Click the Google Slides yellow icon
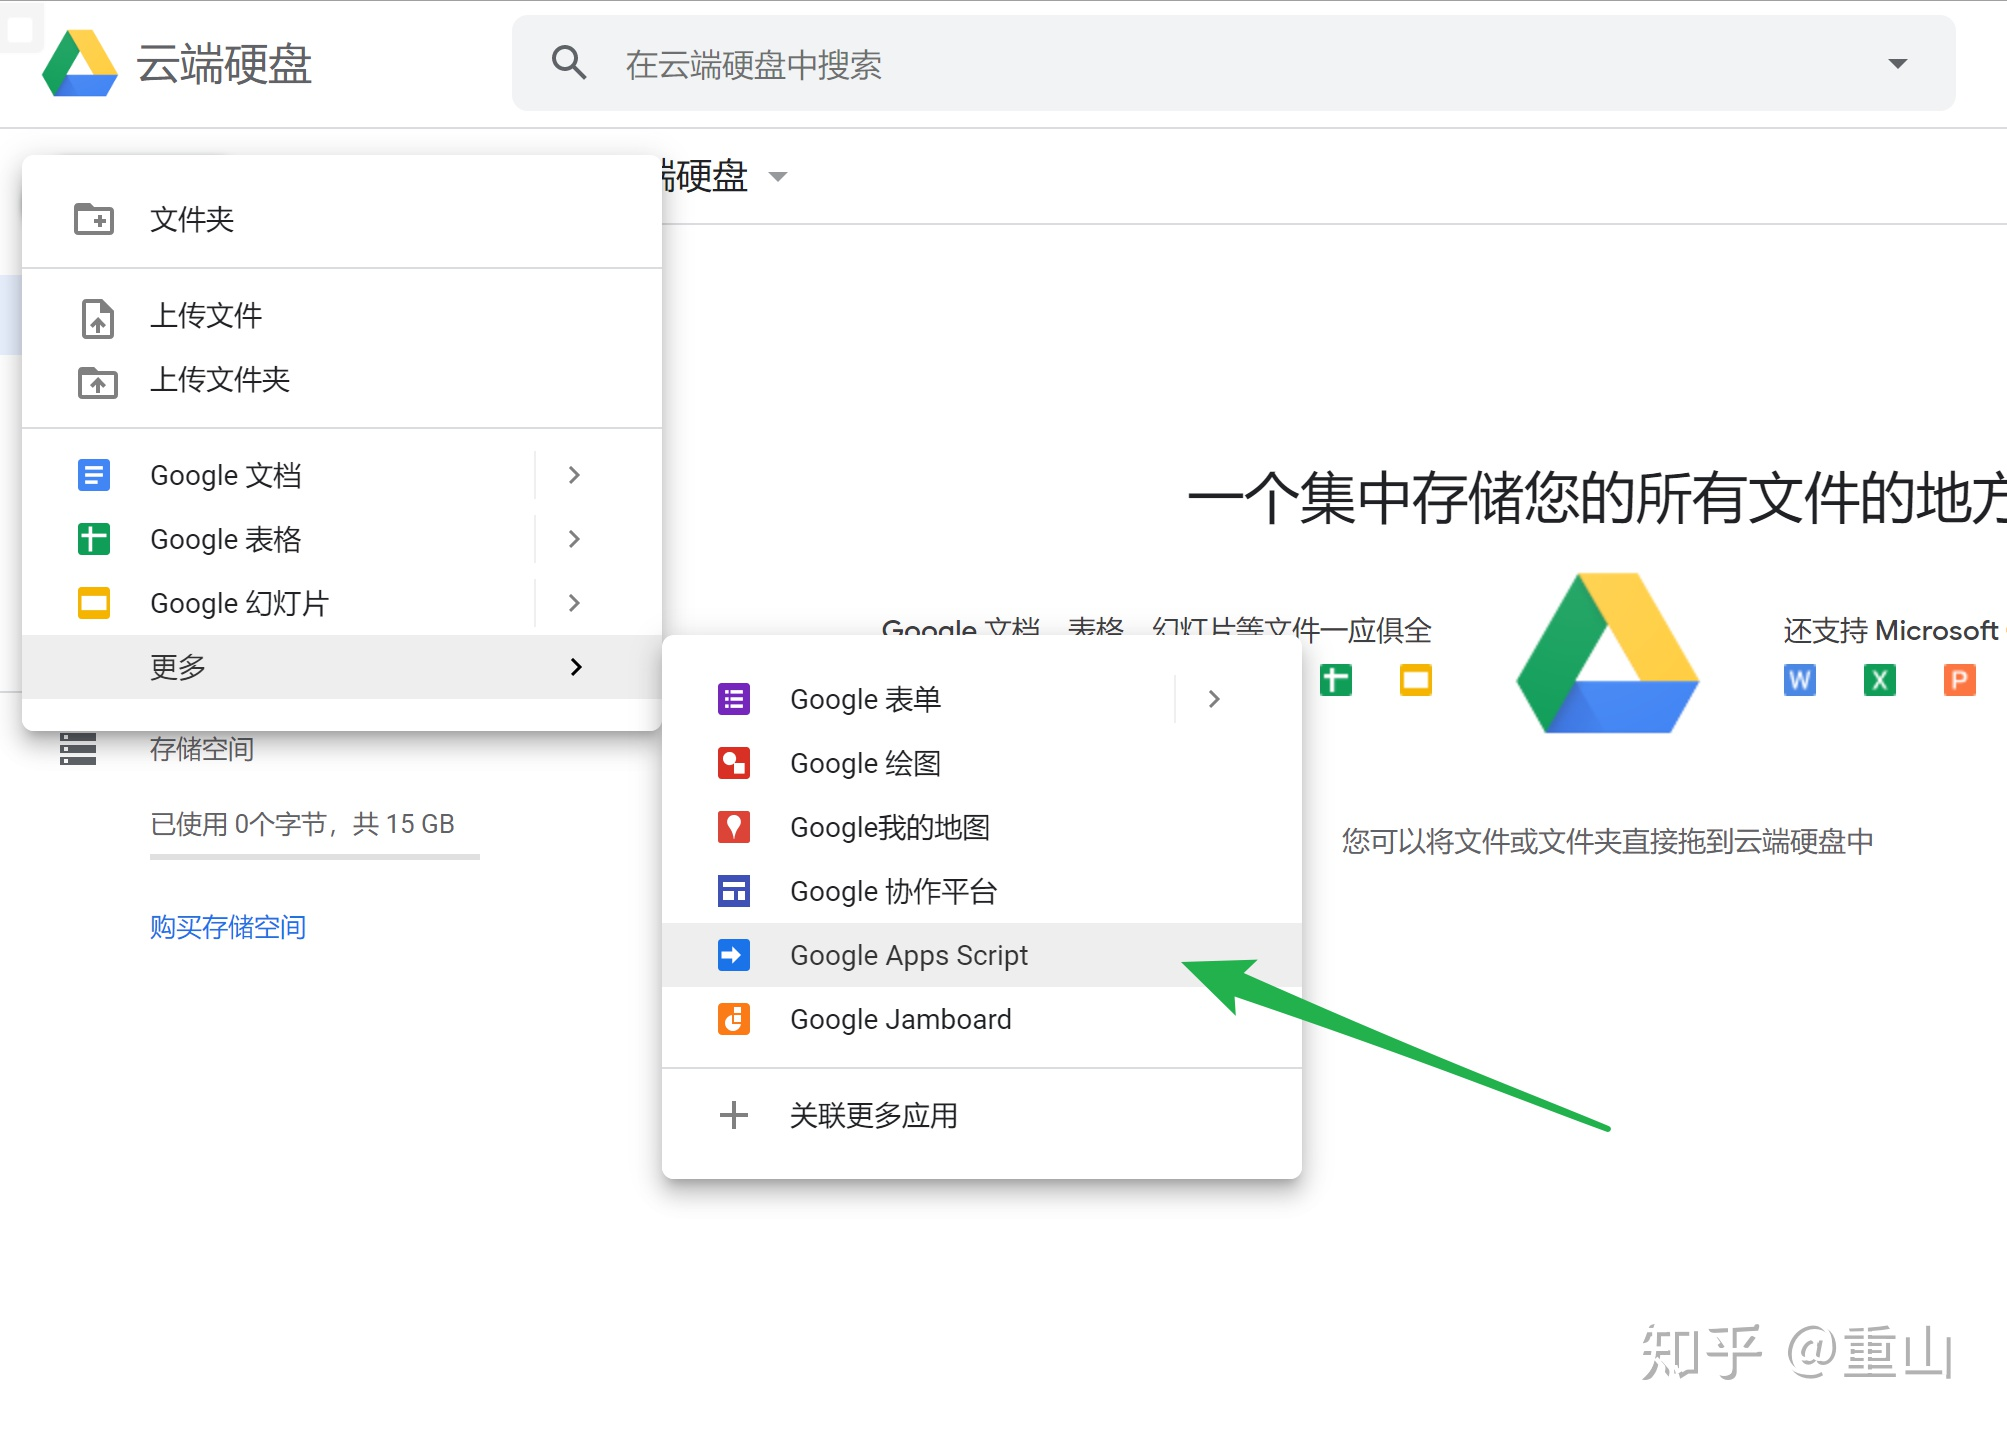This screenshot has width=2007, height=1435. [94, 603]
